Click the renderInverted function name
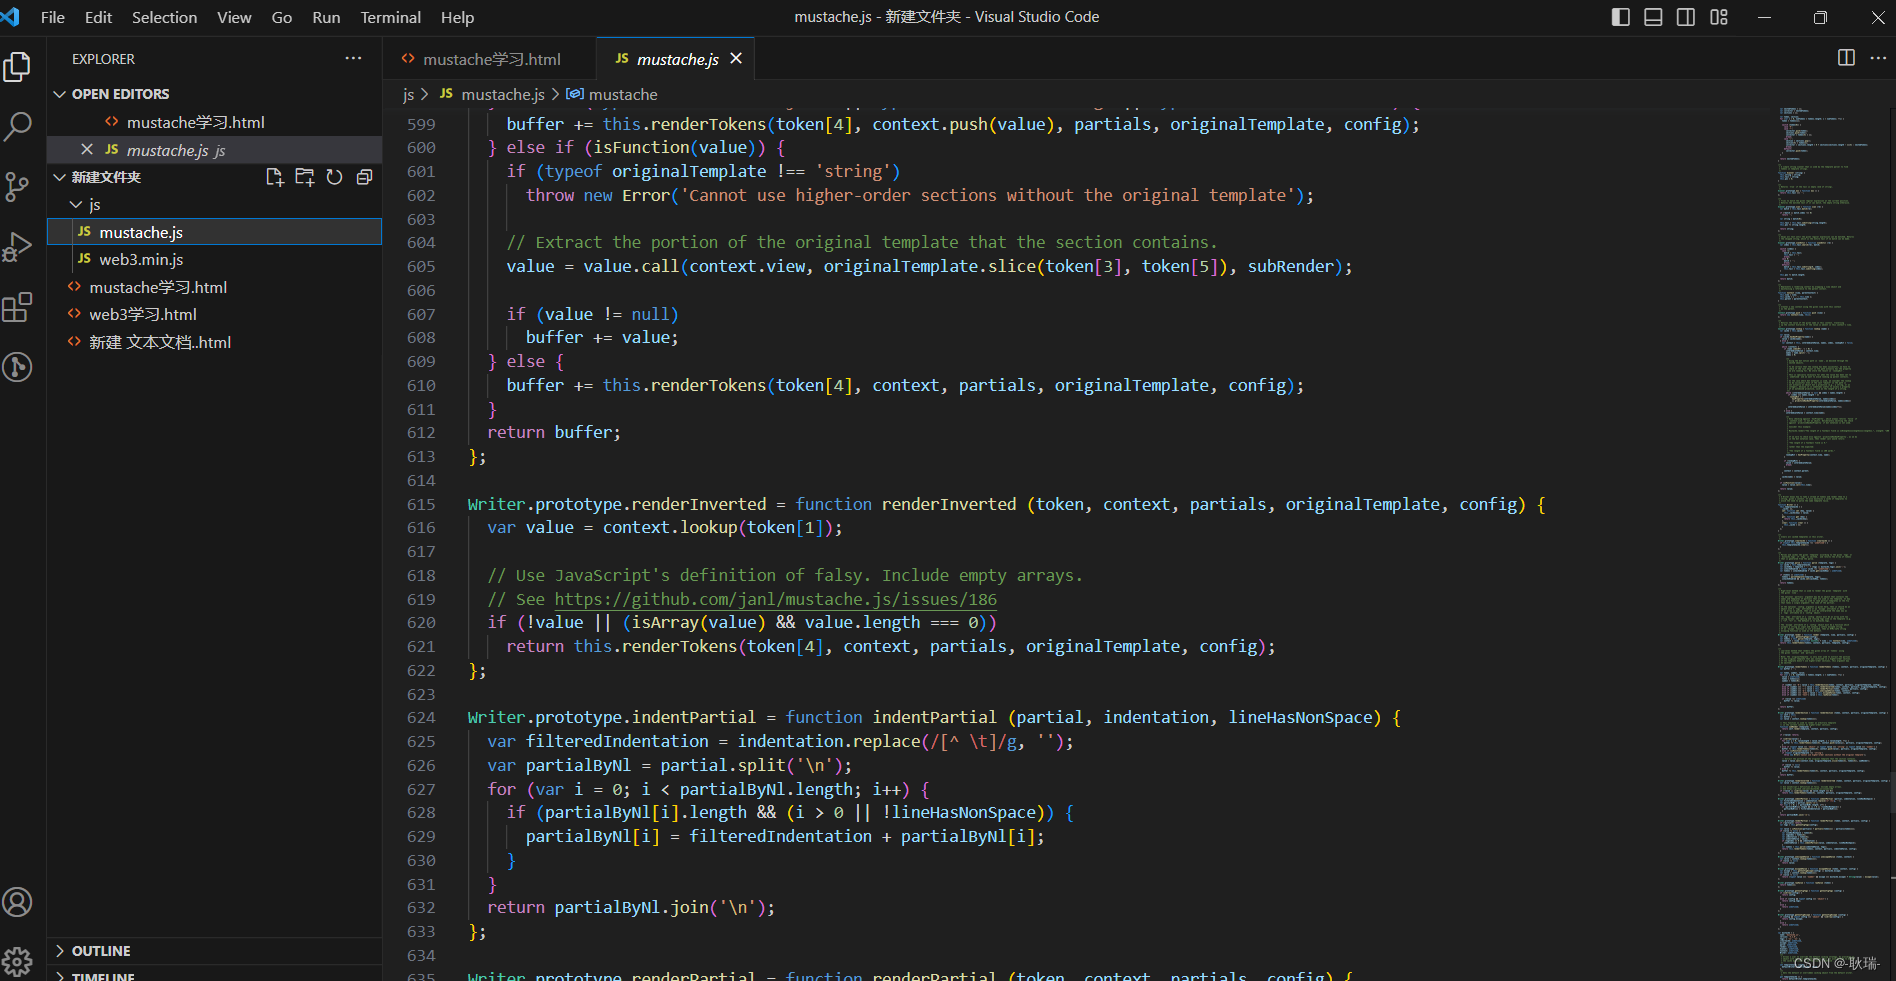This screenshot has width=1896, height=981. coord(949,504)
